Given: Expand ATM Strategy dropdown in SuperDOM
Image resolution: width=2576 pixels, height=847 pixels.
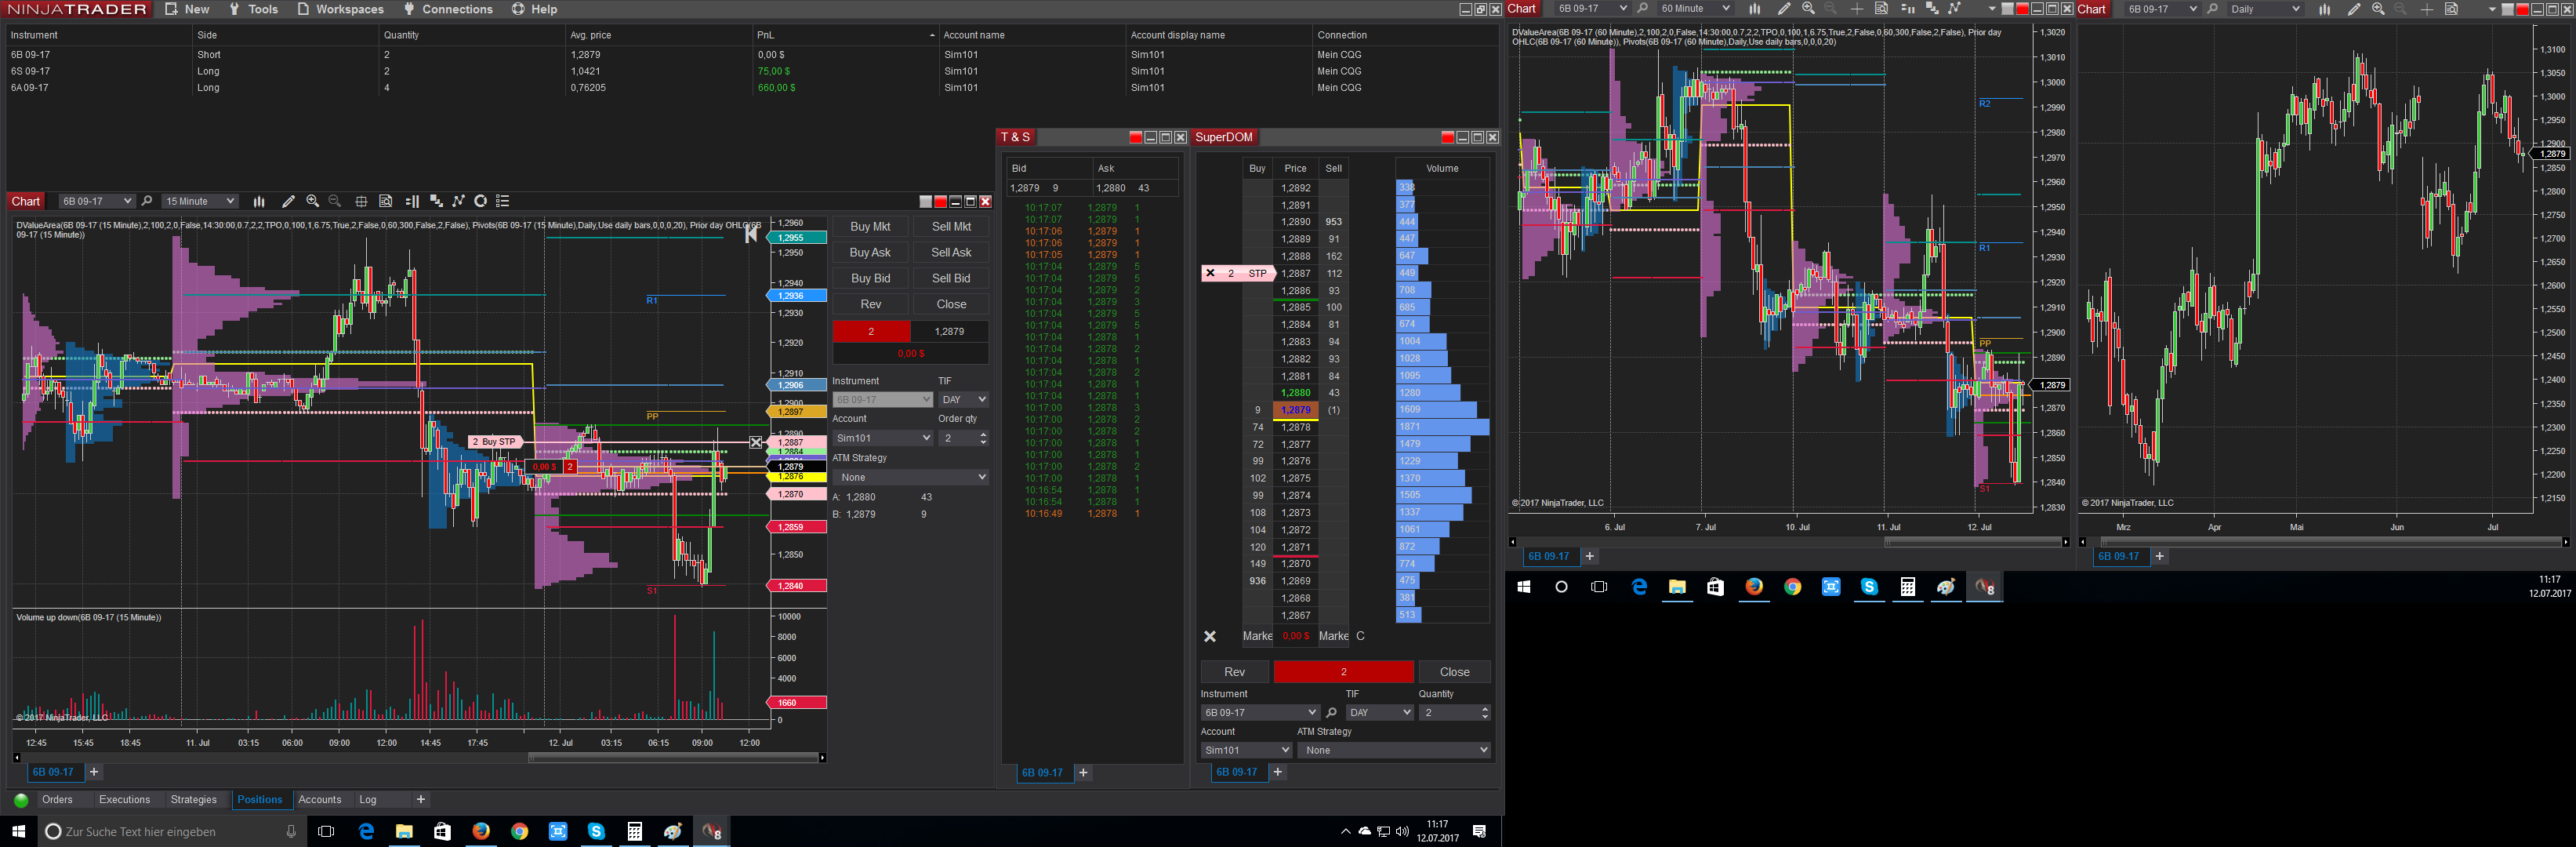Looking at the screenshot, I should (1394, 750).
